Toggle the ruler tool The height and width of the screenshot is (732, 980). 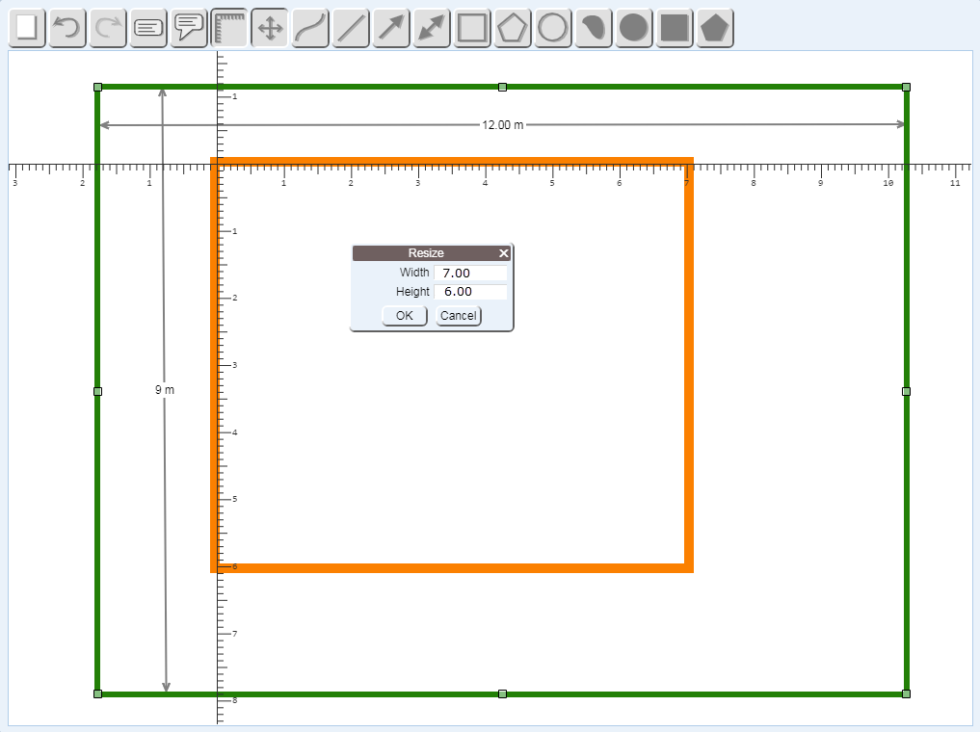(229, 28)
